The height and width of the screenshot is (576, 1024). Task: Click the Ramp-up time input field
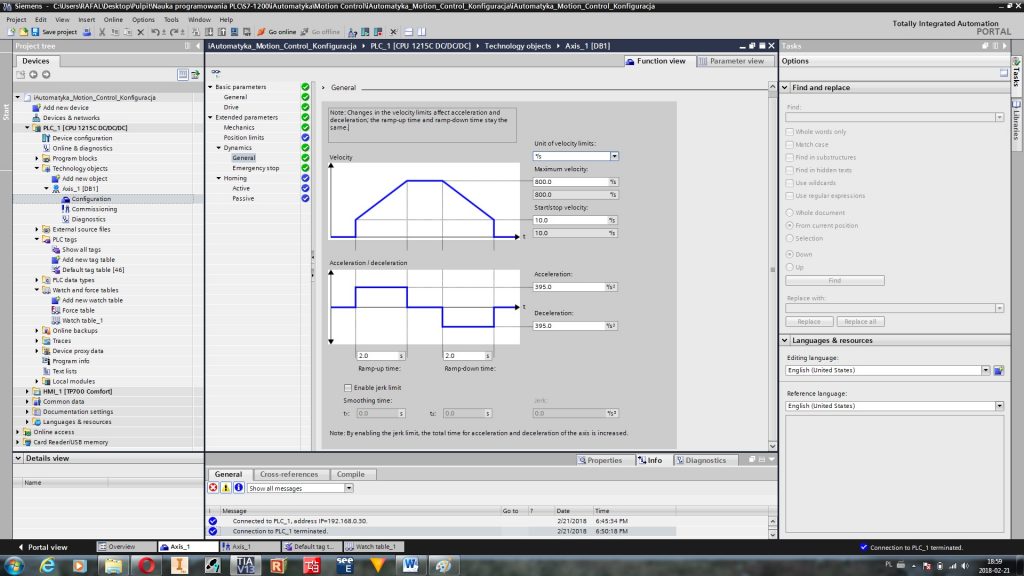coord(378,355)
